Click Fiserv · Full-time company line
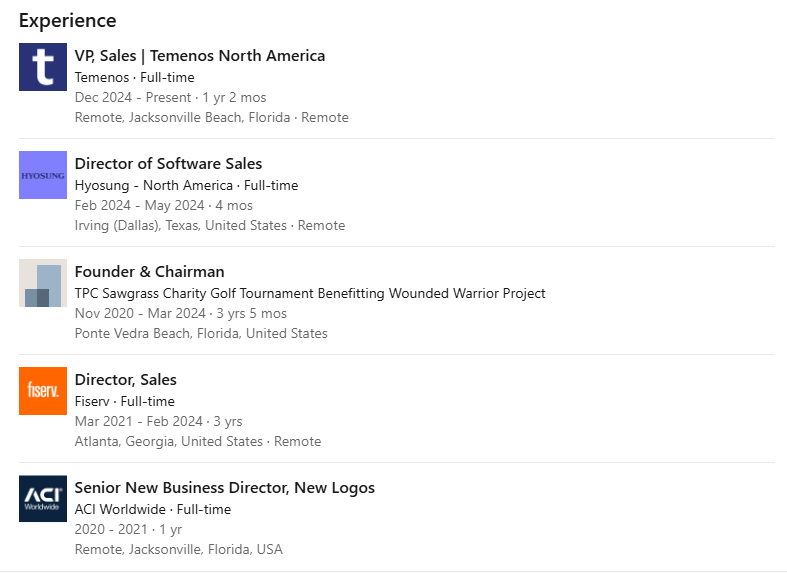 pos(125,401)
